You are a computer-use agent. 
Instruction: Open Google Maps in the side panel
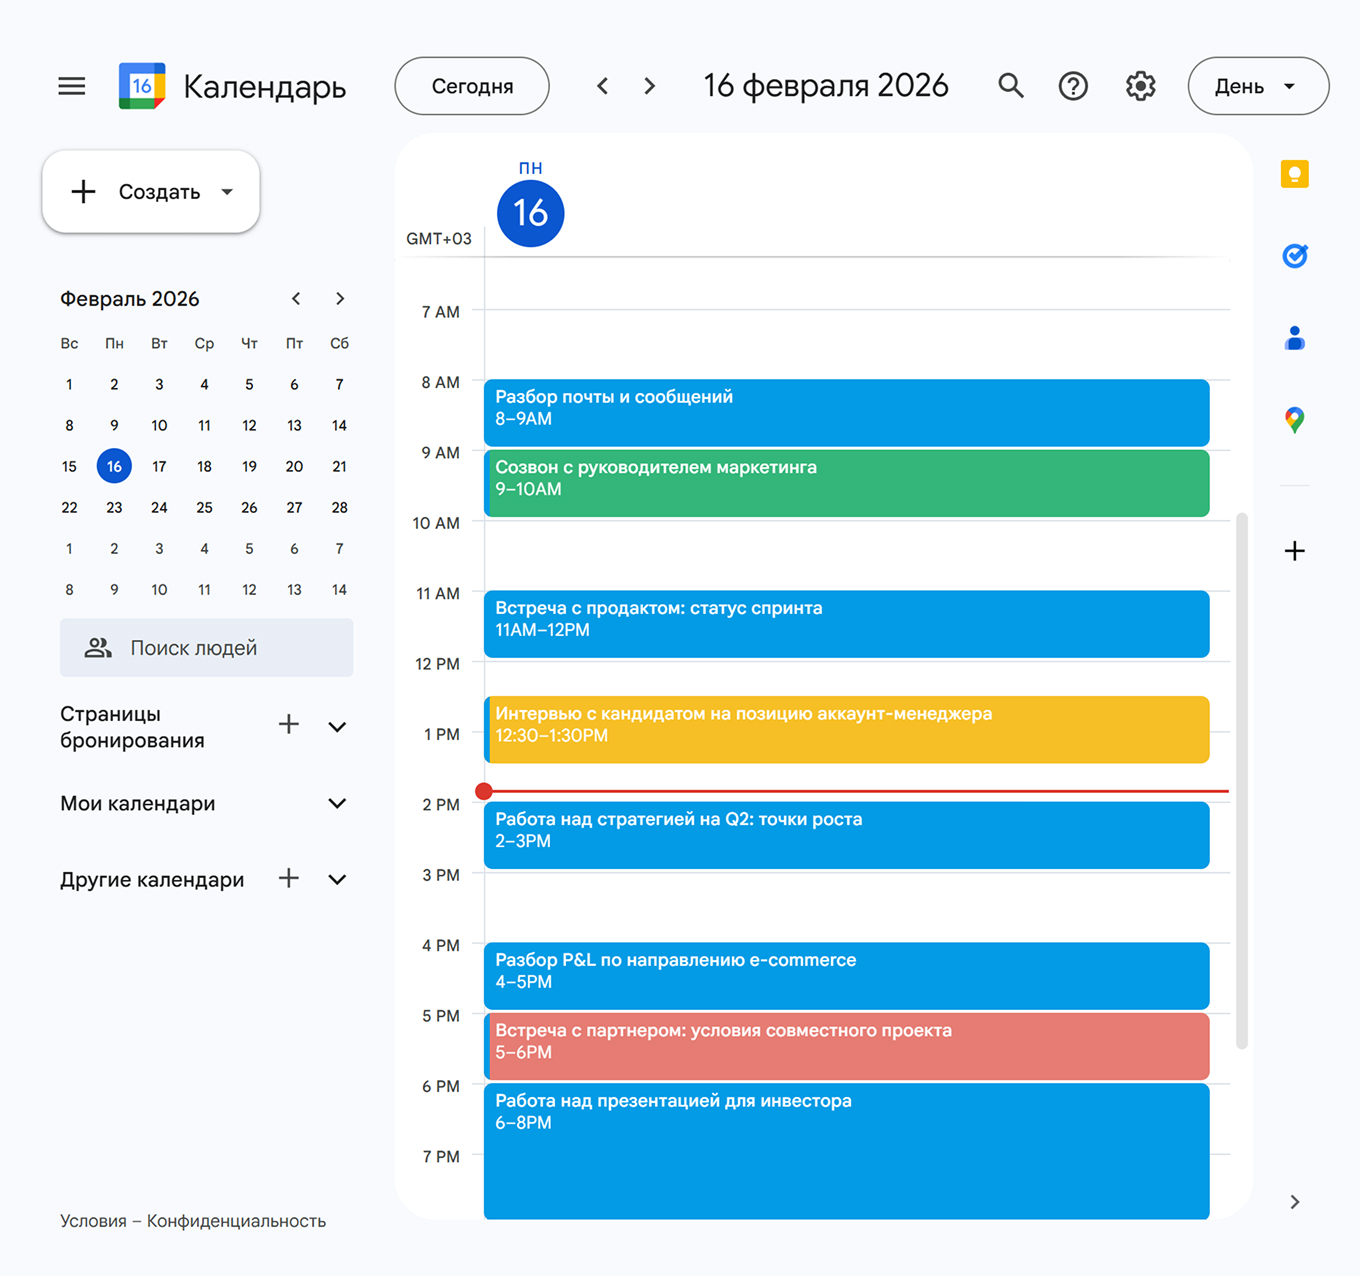pos(1294,420)
